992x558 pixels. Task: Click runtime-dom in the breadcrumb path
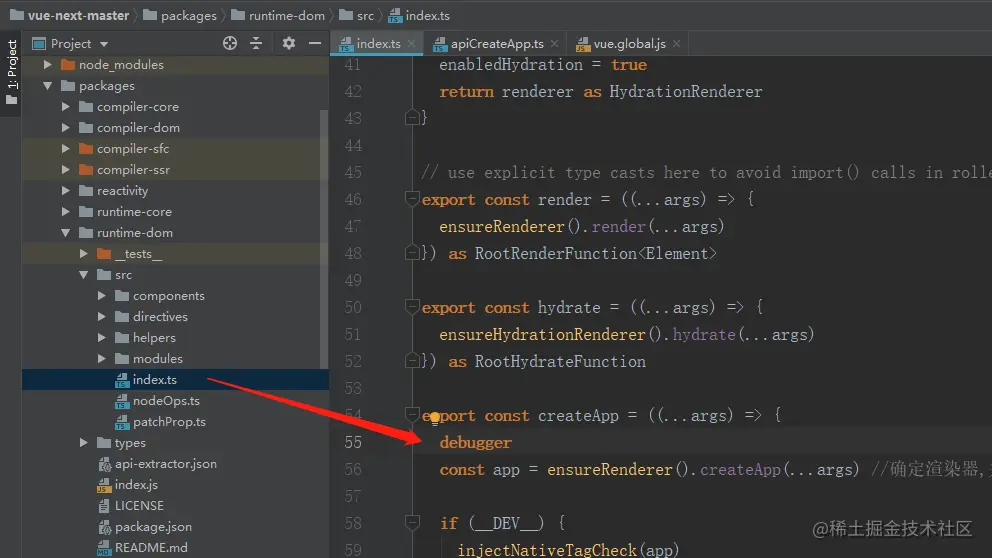tap(286, 15)
